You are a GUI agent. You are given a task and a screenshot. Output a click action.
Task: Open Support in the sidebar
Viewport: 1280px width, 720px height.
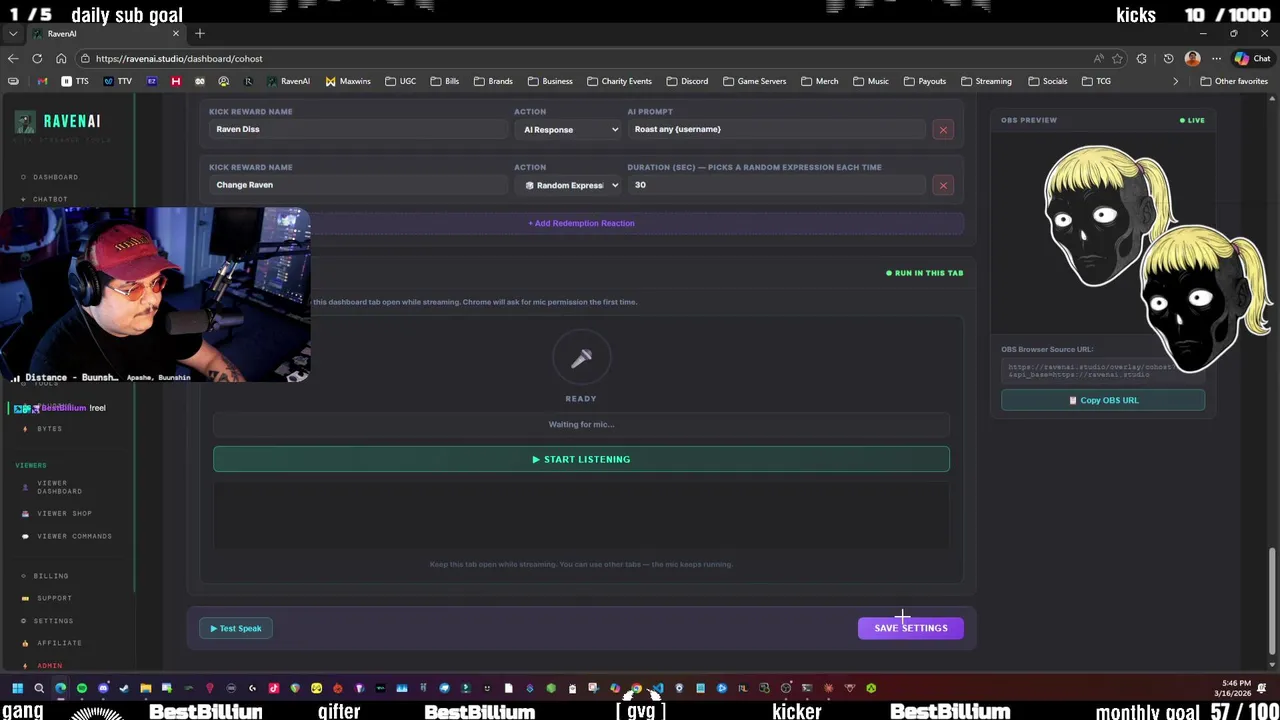pos(54,598)
